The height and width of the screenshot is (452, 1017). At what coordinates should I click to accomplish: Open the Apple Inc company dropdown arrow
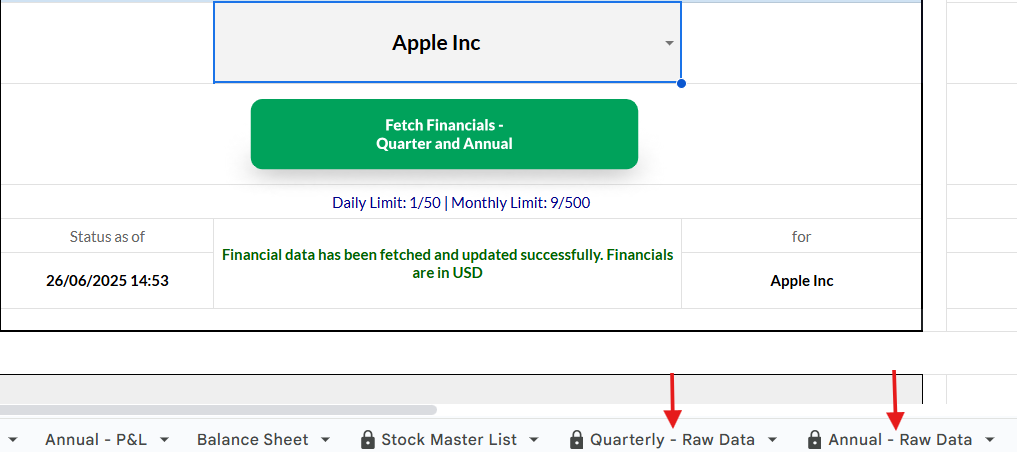(669, 43)
